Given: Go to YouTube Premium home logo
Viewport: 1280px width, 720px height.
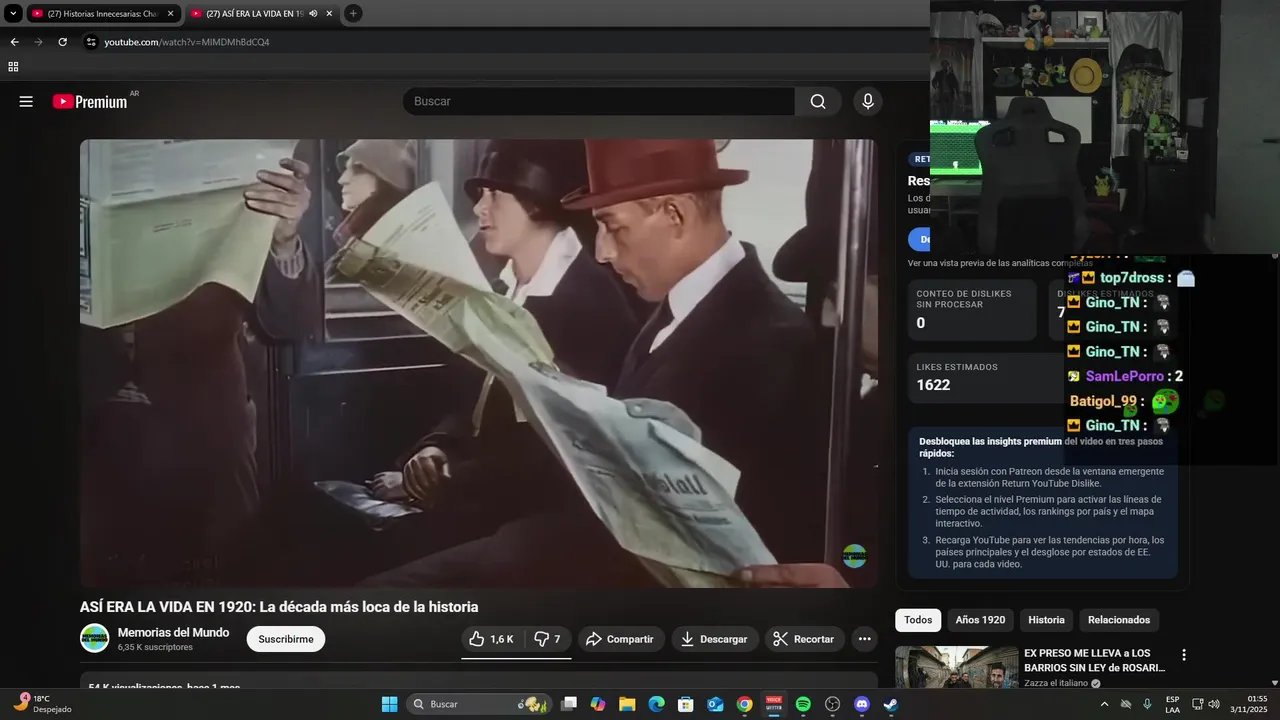Looking at the screenshot, I should (x=91, y=101).
